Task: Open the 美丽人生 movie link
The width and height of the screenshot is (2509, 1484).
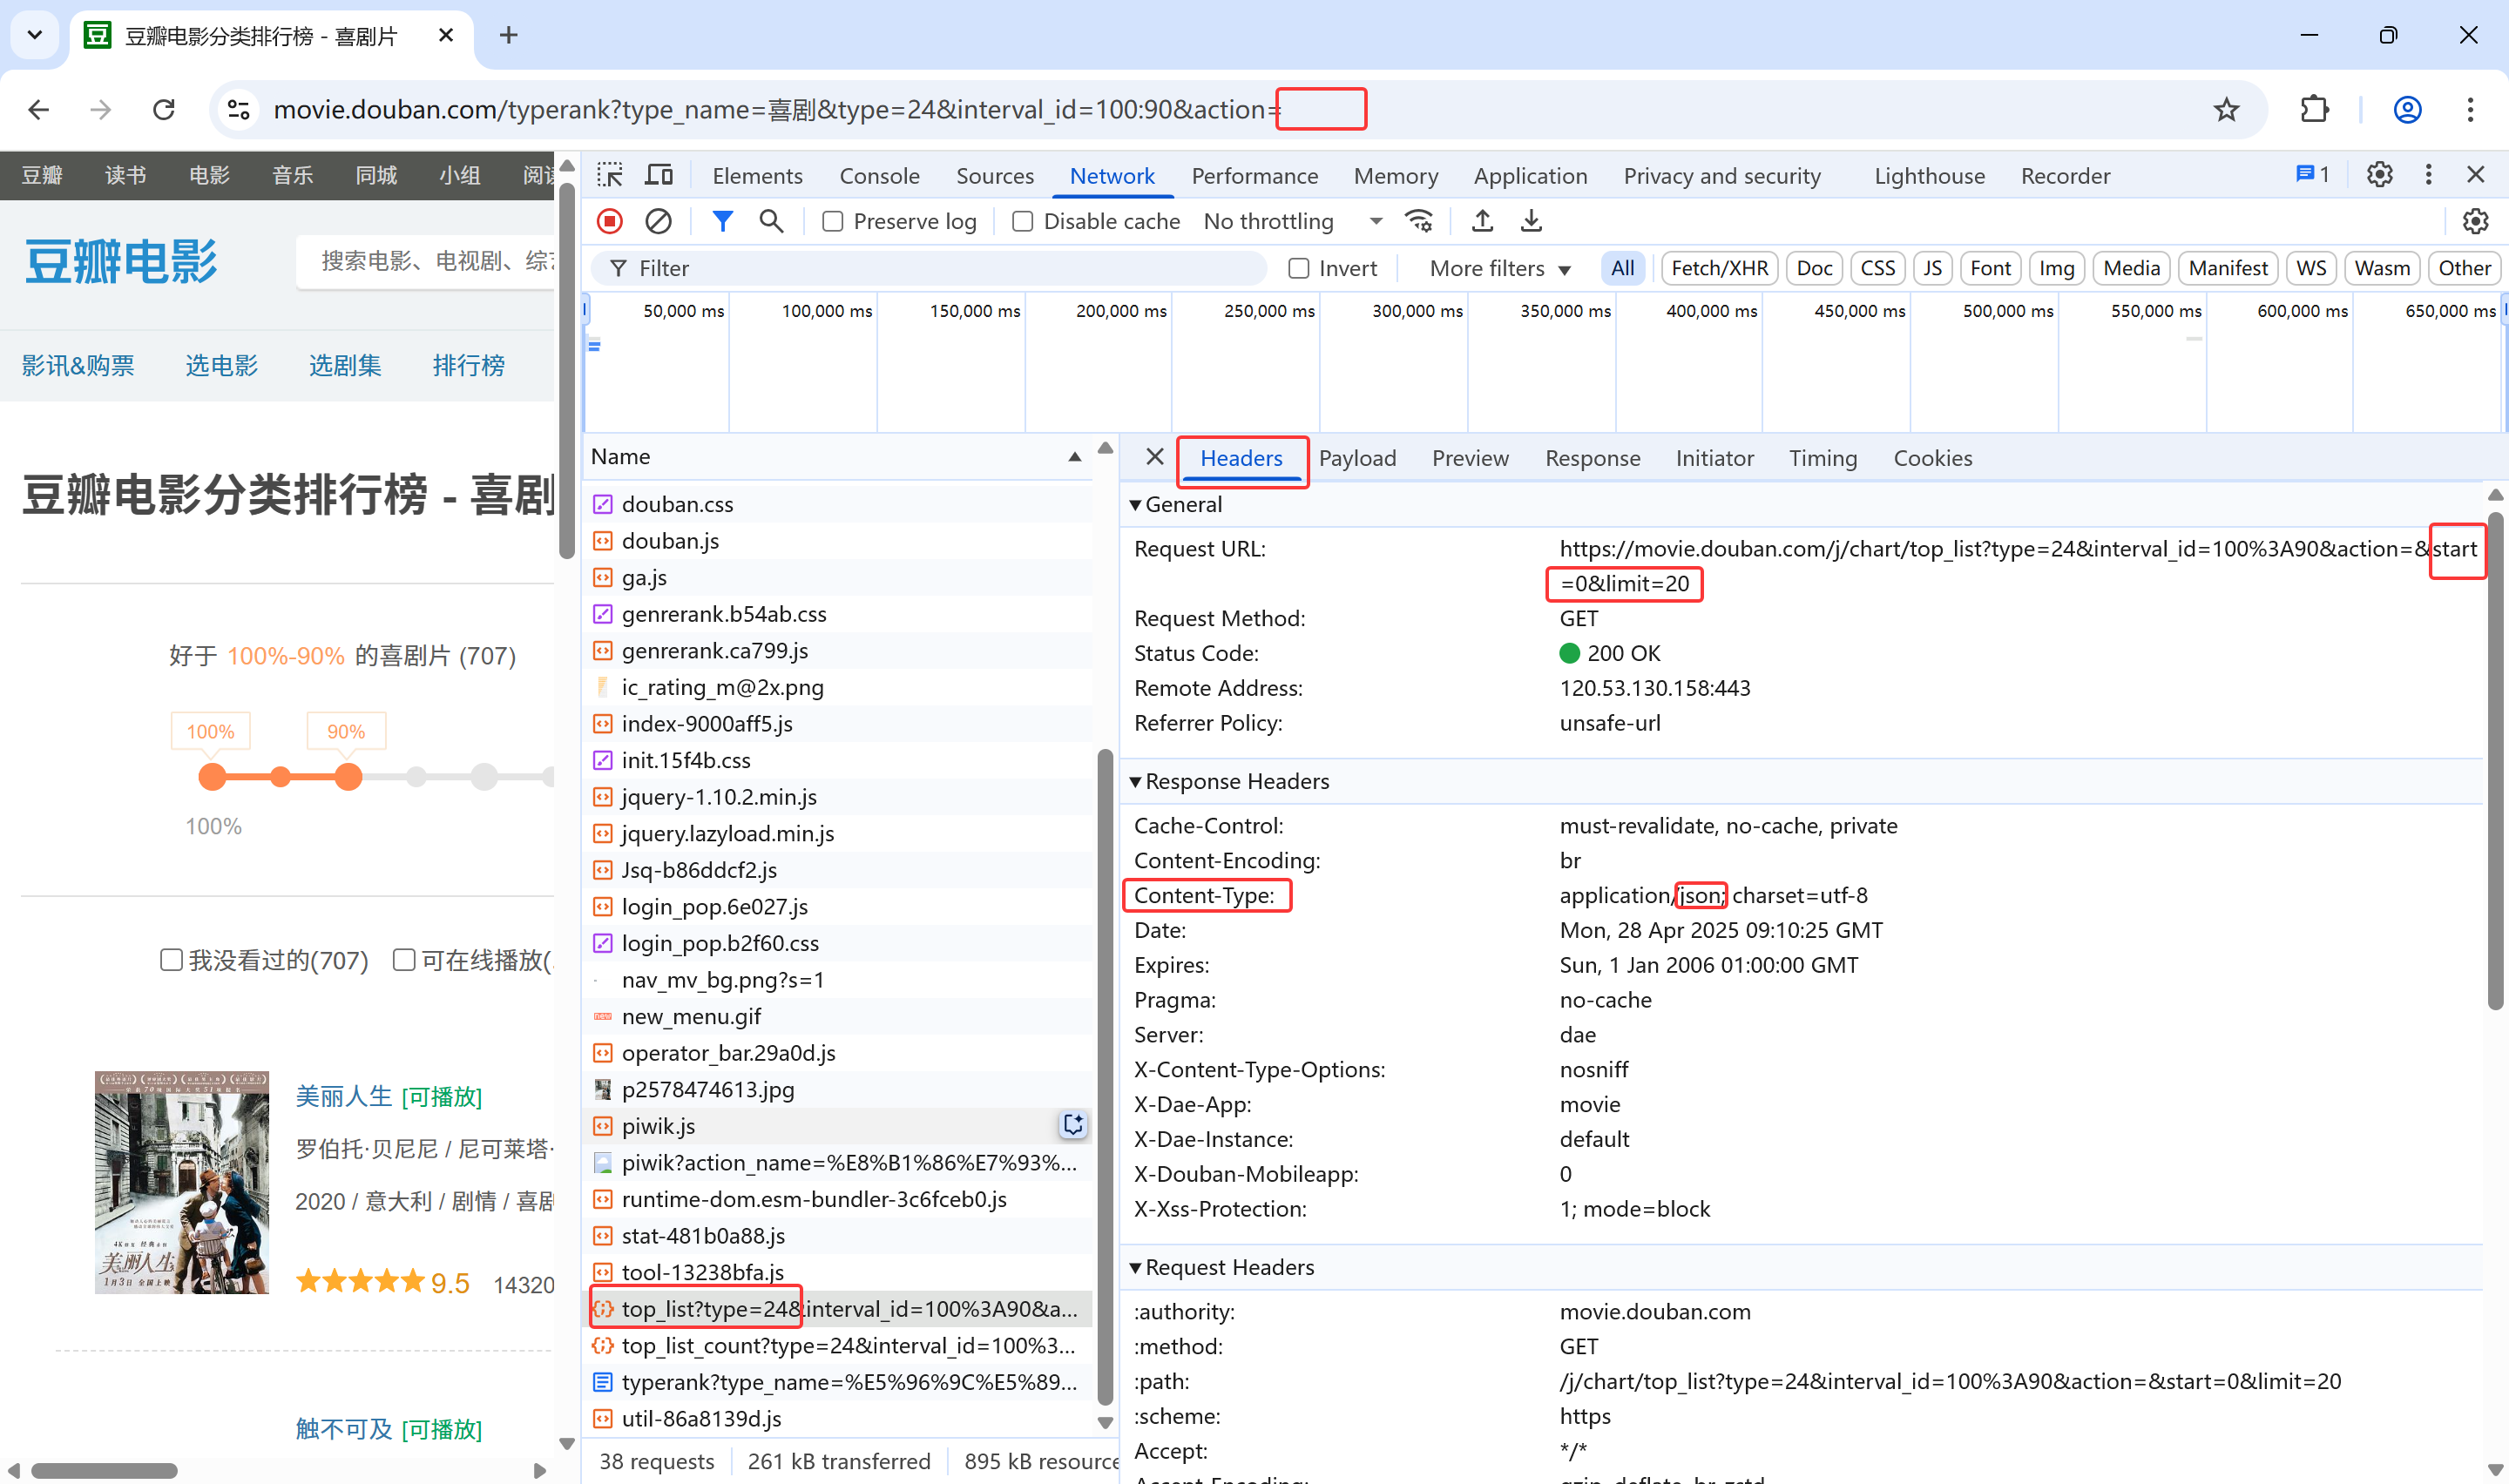Action: pyautogui.click(x=343, y=1096)
